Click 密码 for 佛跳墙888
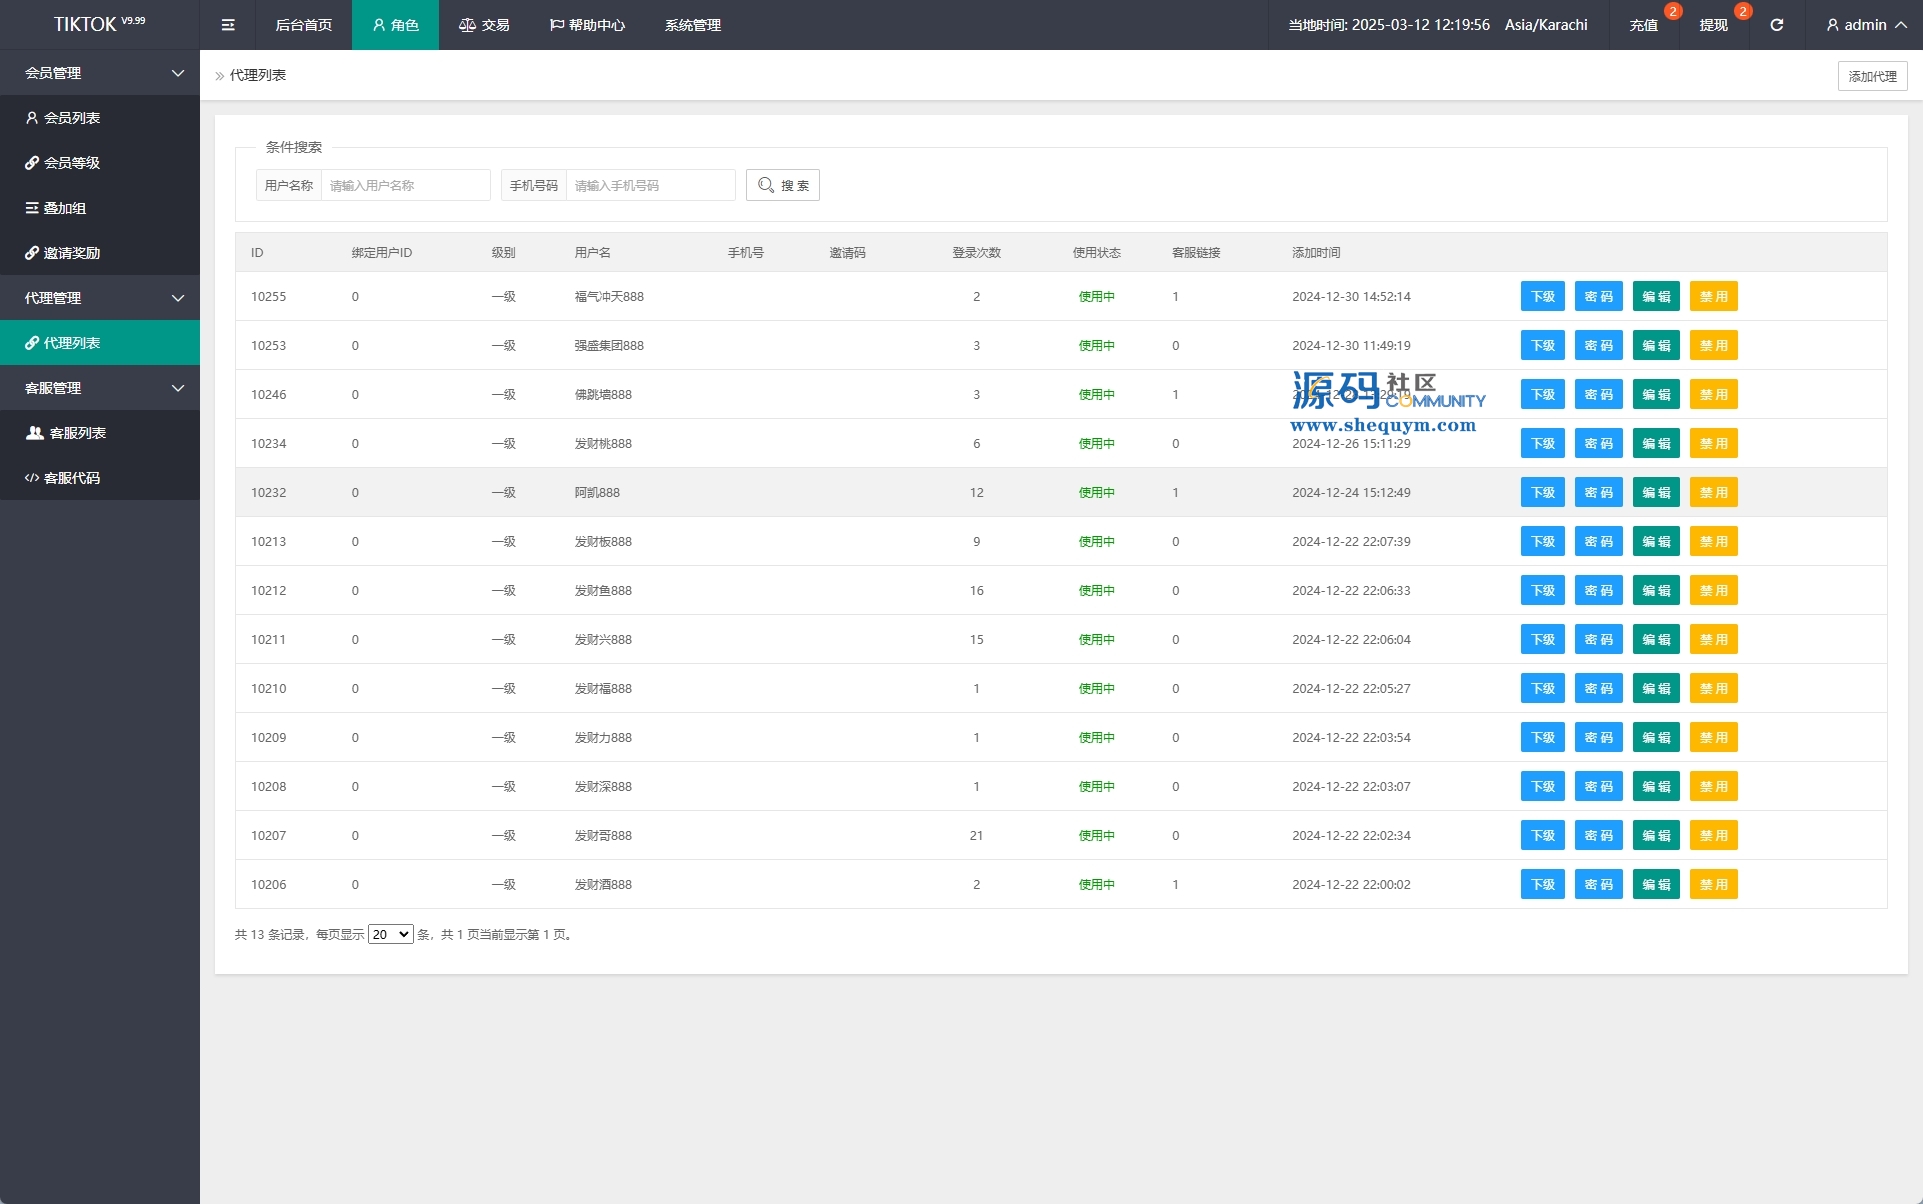 click(1599, 394)
